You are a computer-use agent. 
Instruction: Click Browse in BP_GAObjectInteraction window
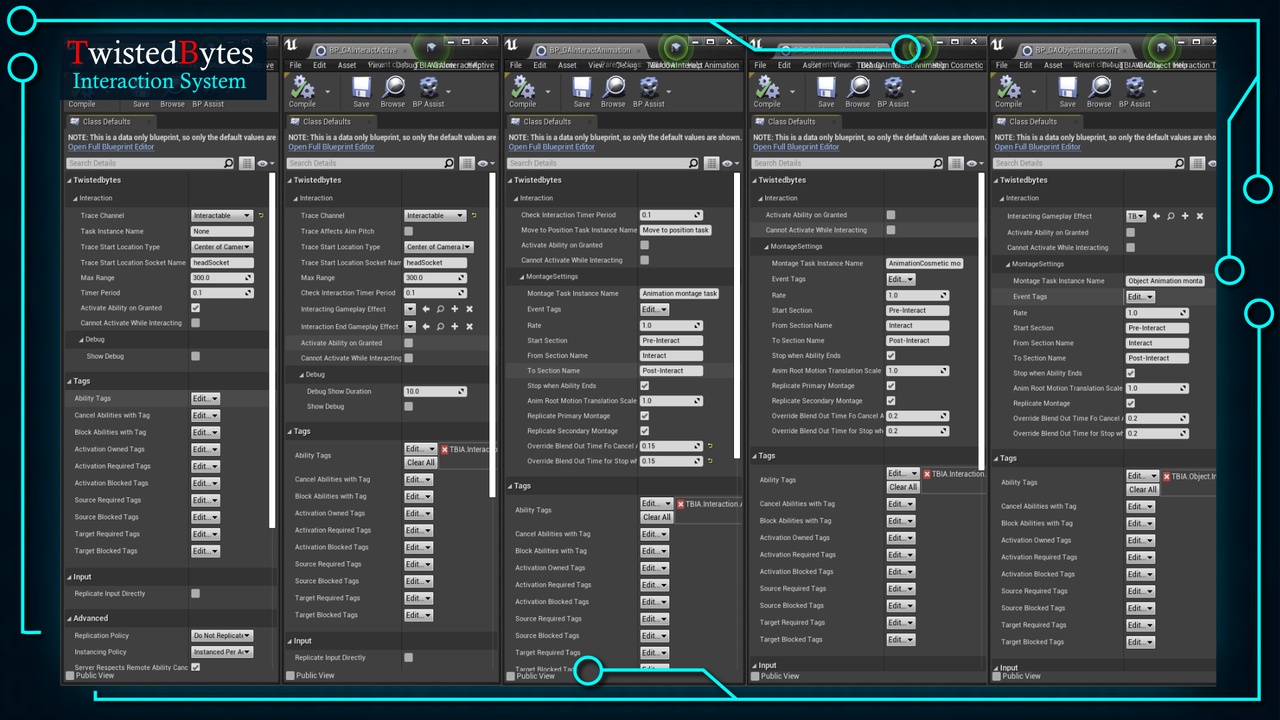click(1099, 91)
